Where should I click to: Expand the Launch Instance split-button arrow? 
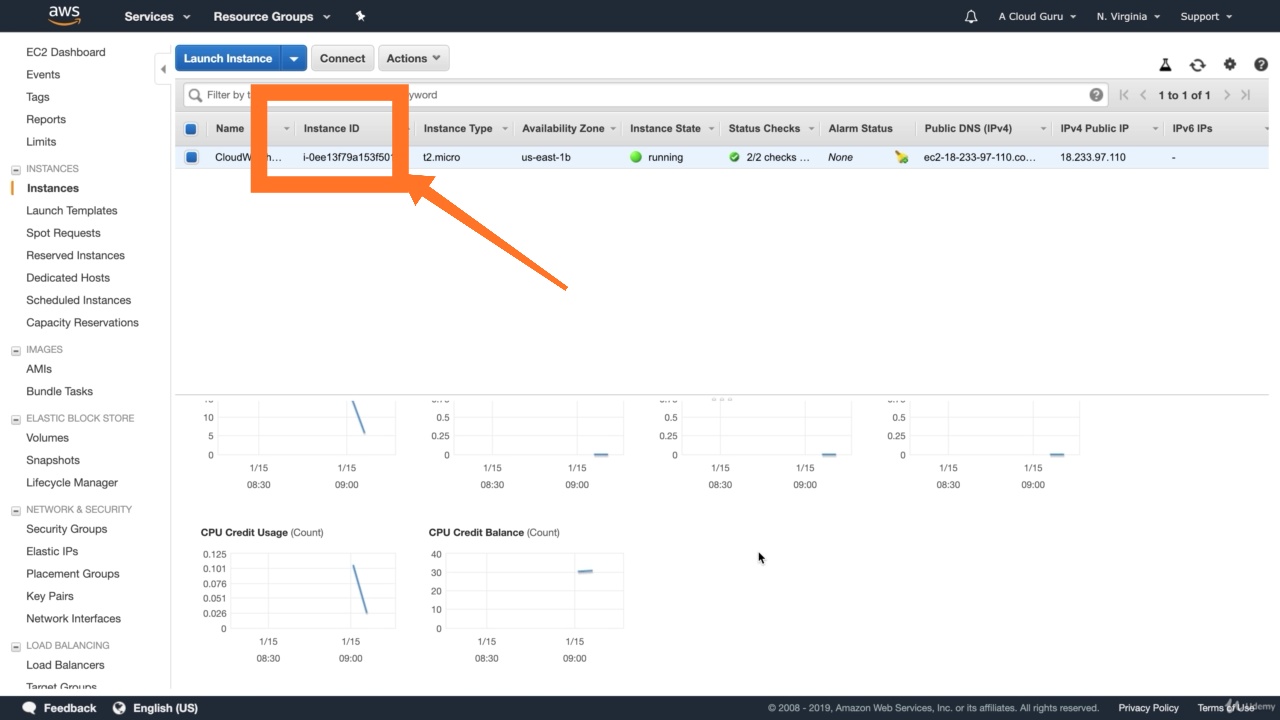click(x=294, y=58)
